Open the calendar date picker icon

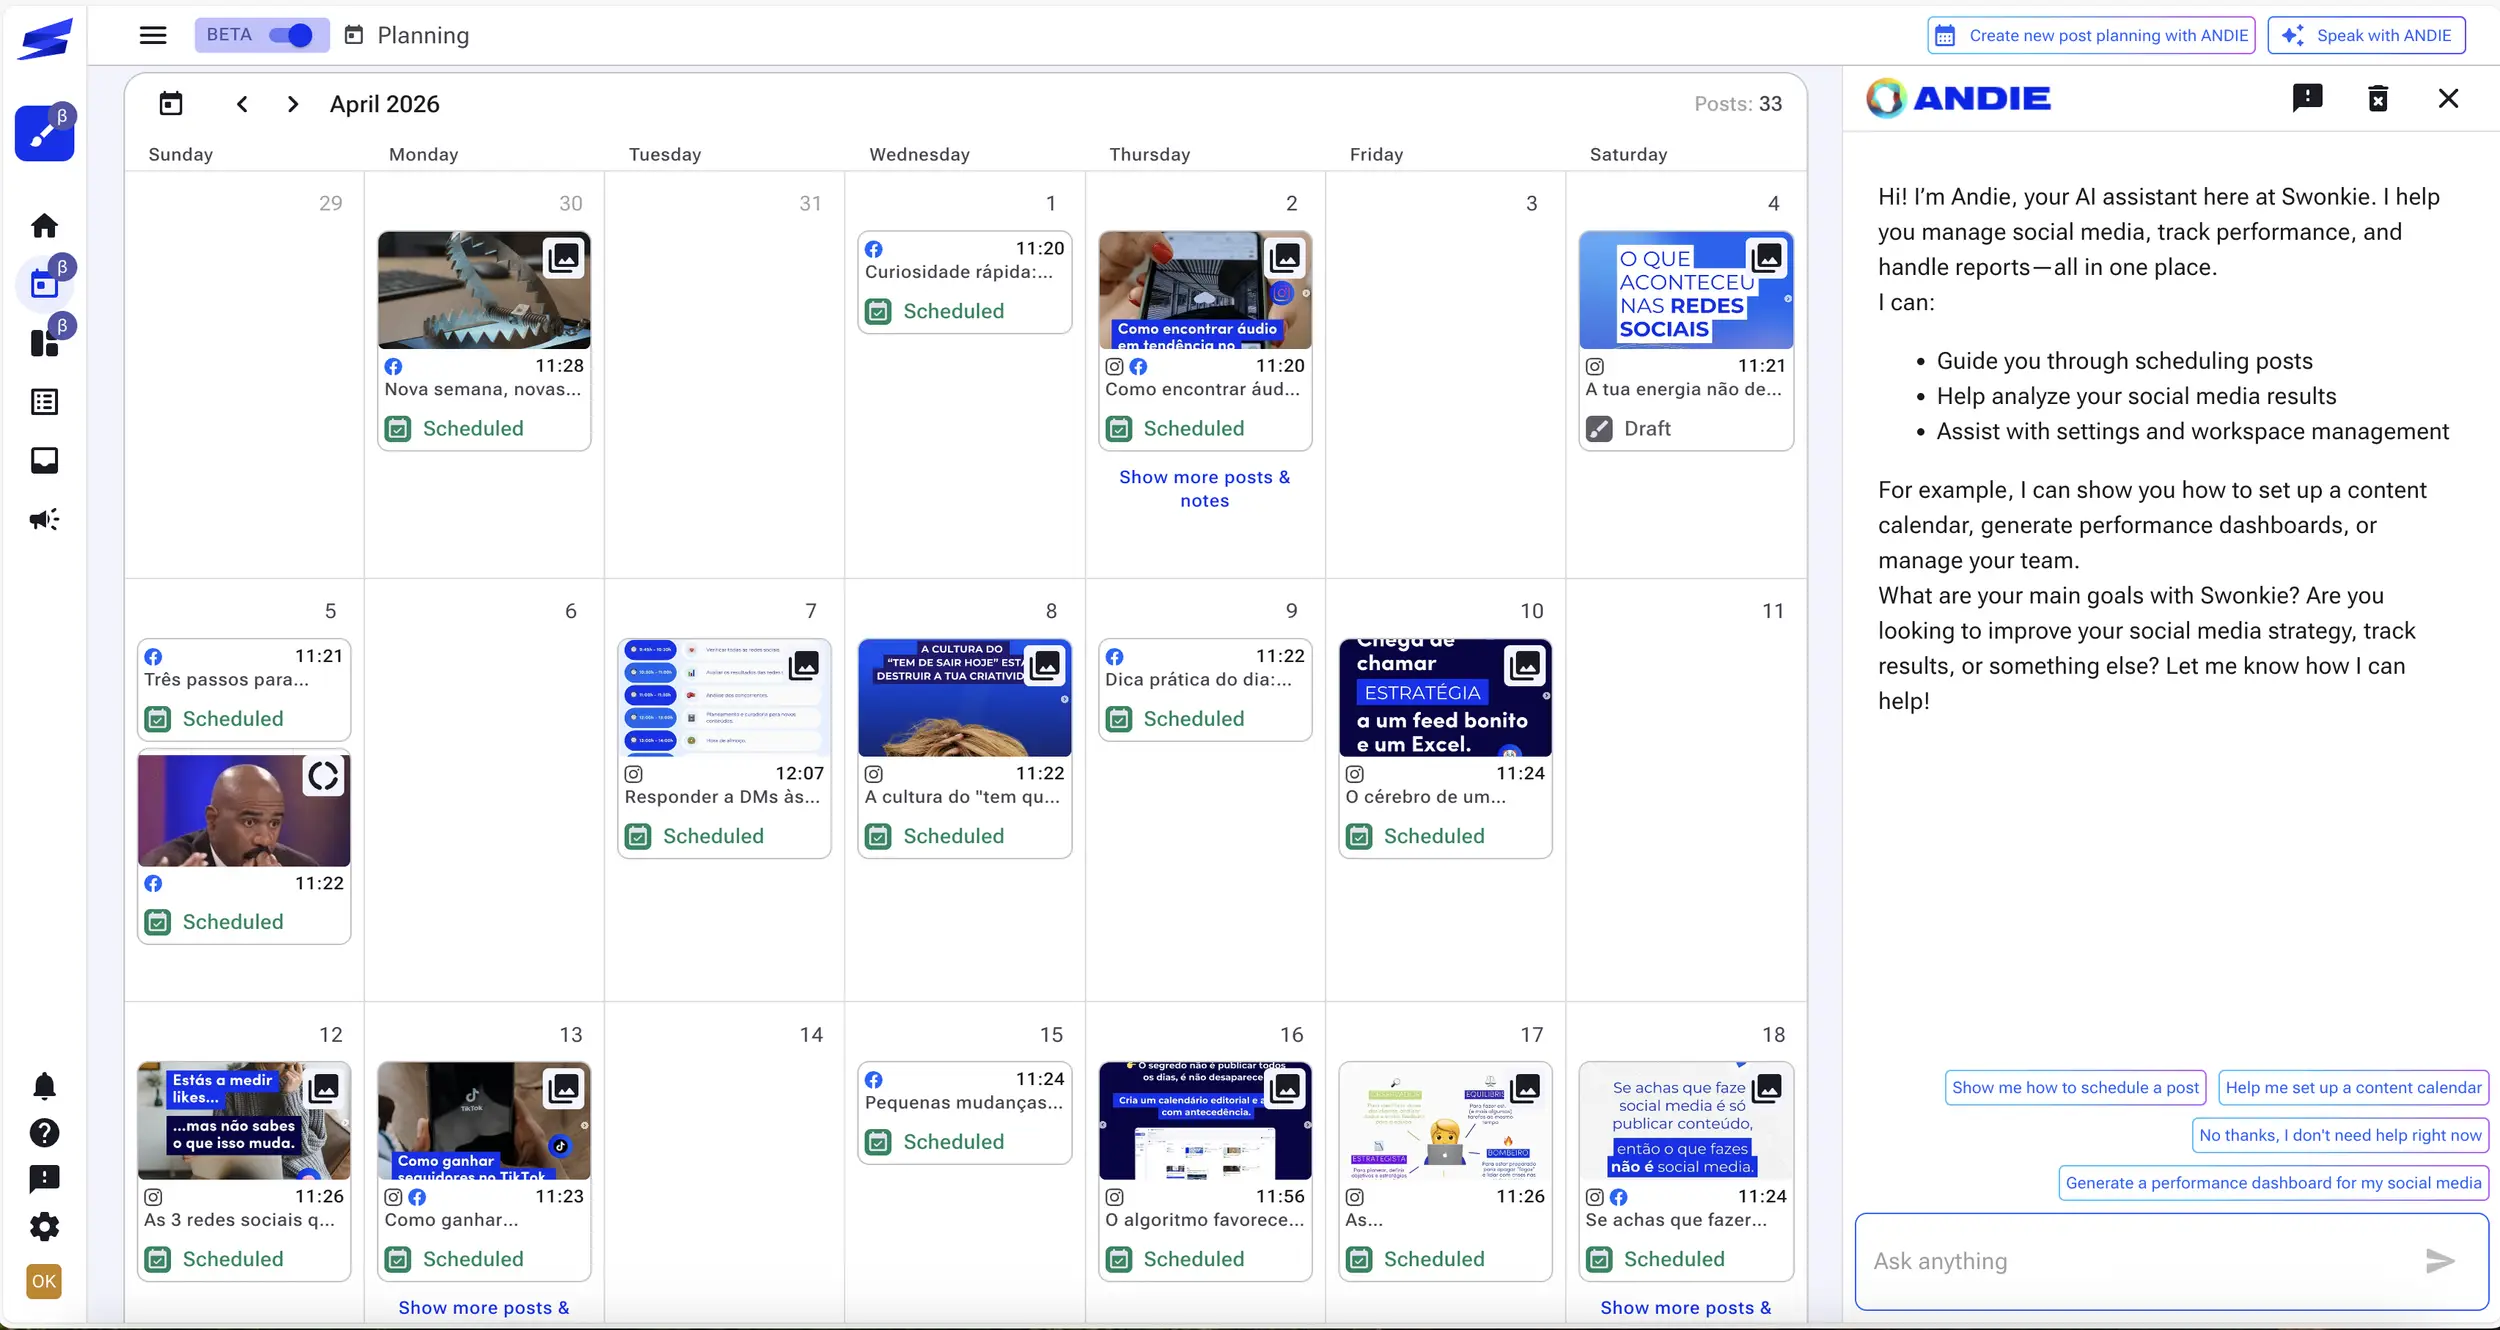click(171, 104)
